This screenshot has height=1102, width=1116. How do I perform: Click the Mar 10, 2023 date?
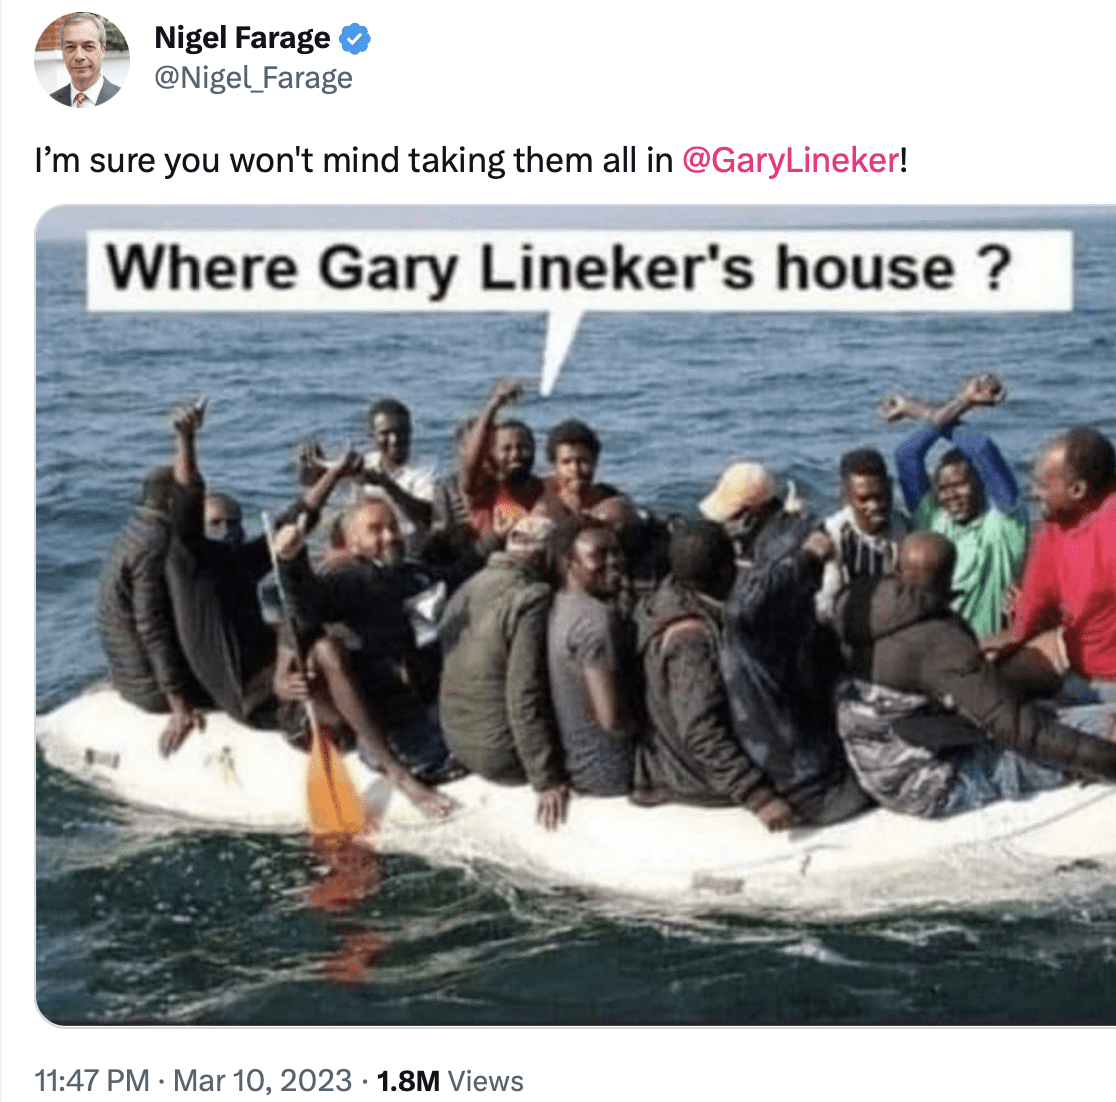263,1081
